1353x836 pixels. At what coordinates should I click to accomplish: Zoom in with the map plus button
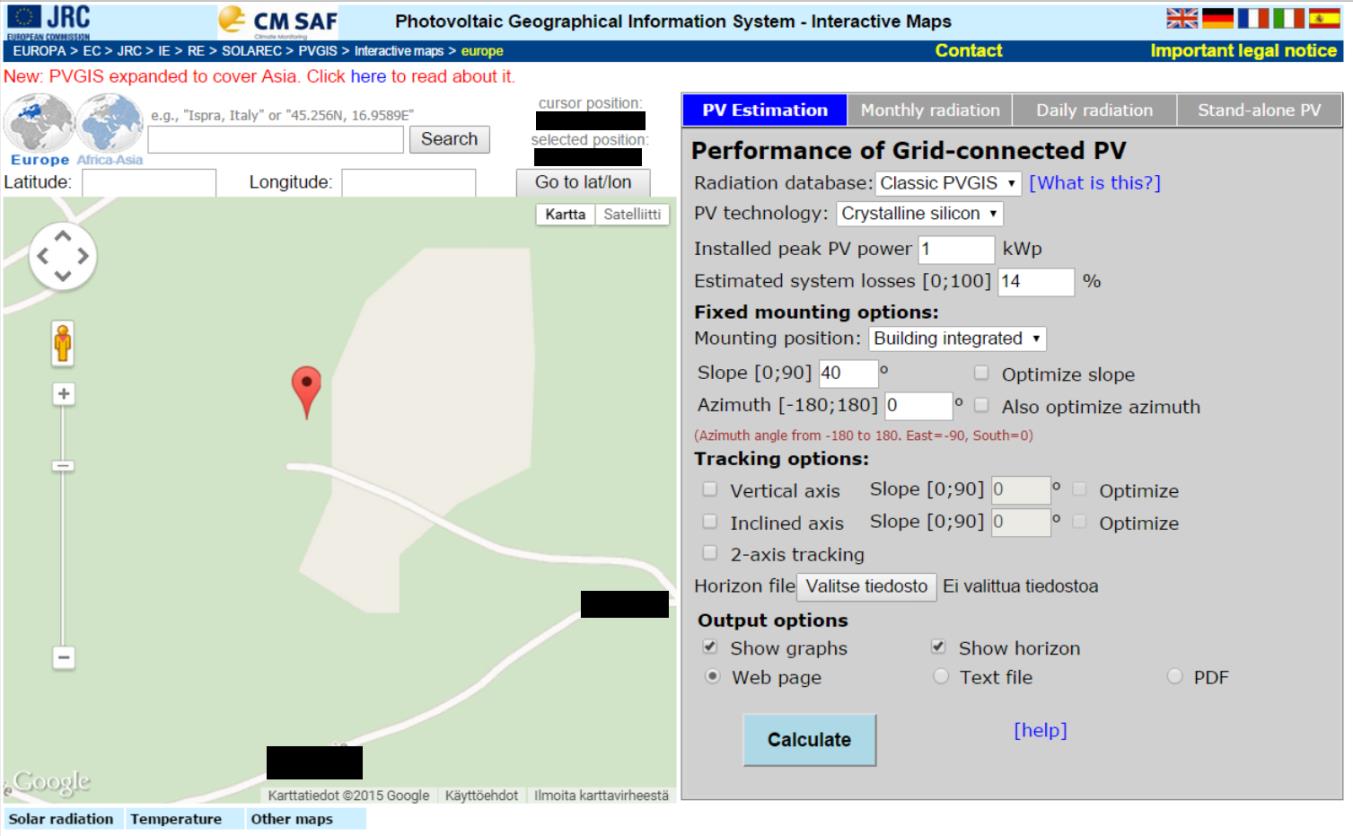pyautogui.click(x=63, y=394)
